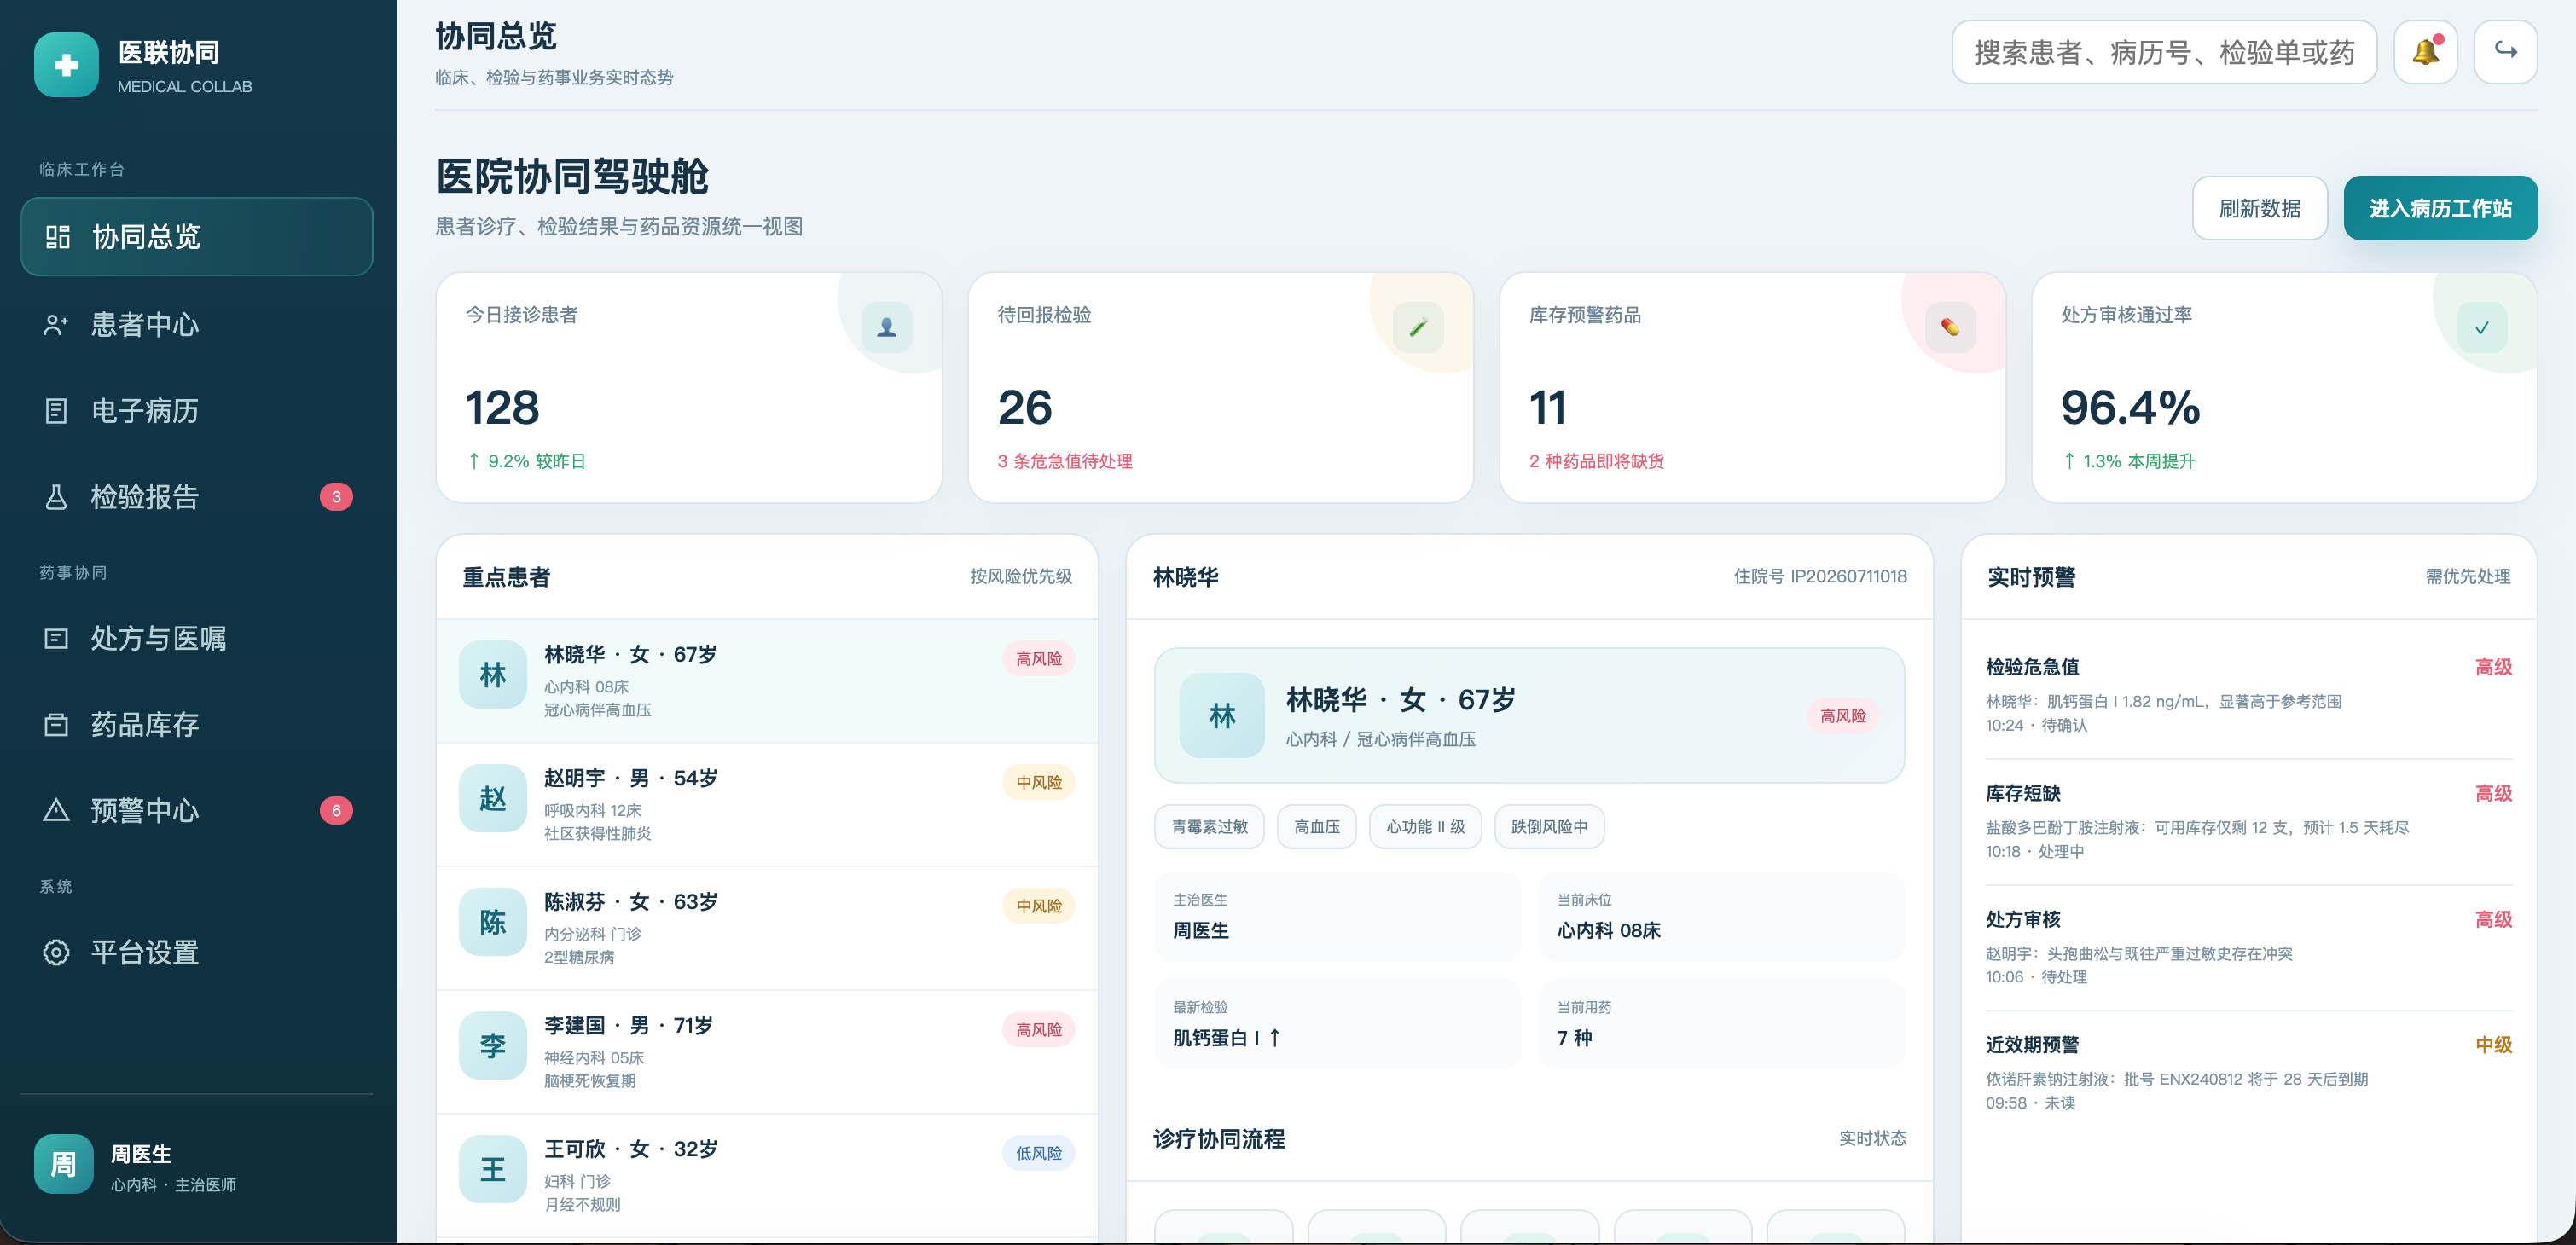This screenshot has height=1245, width=2576.
Task: Click the 跌倒风险中 tag
Action: 1549,827
